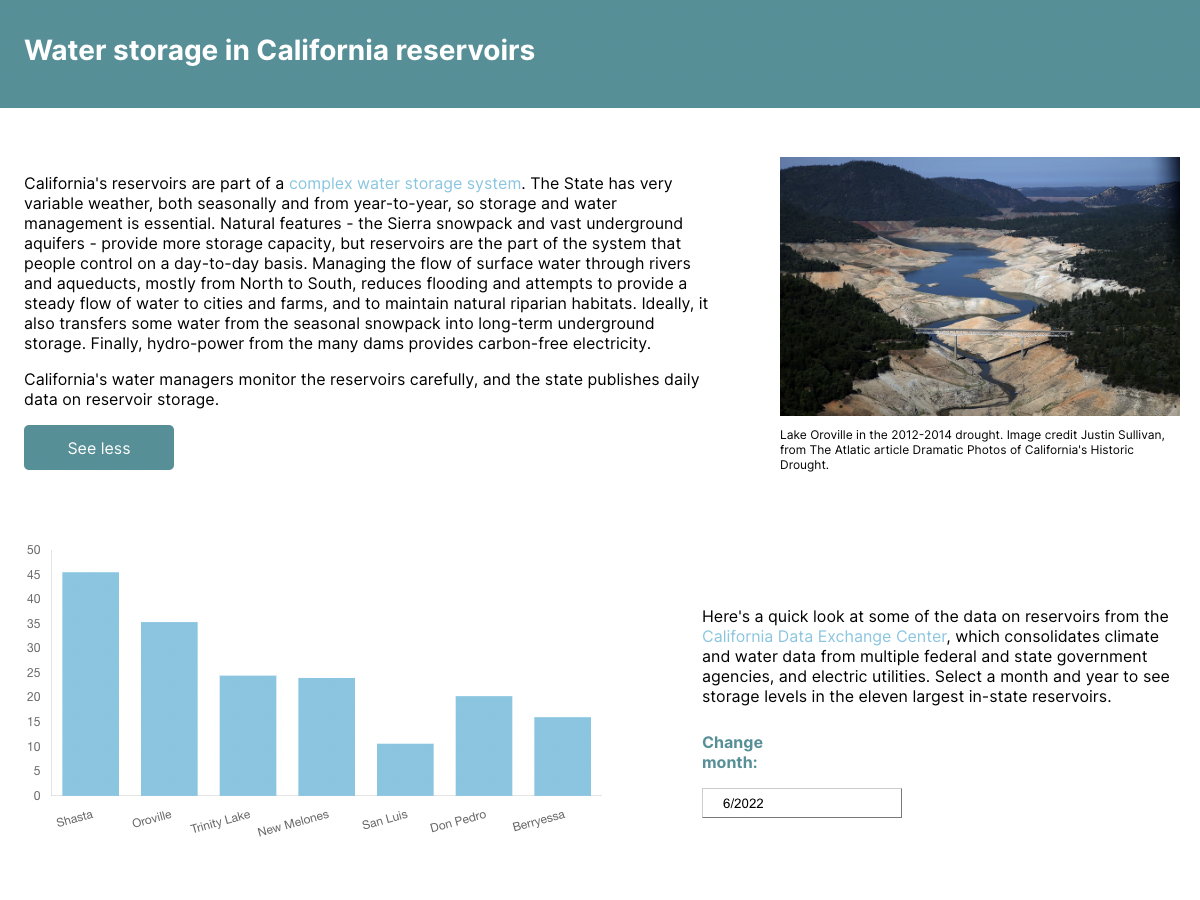The image size is (1200, 900).
Task: Click the Water storage in California reservoirs heading
Action: [279, 50]
